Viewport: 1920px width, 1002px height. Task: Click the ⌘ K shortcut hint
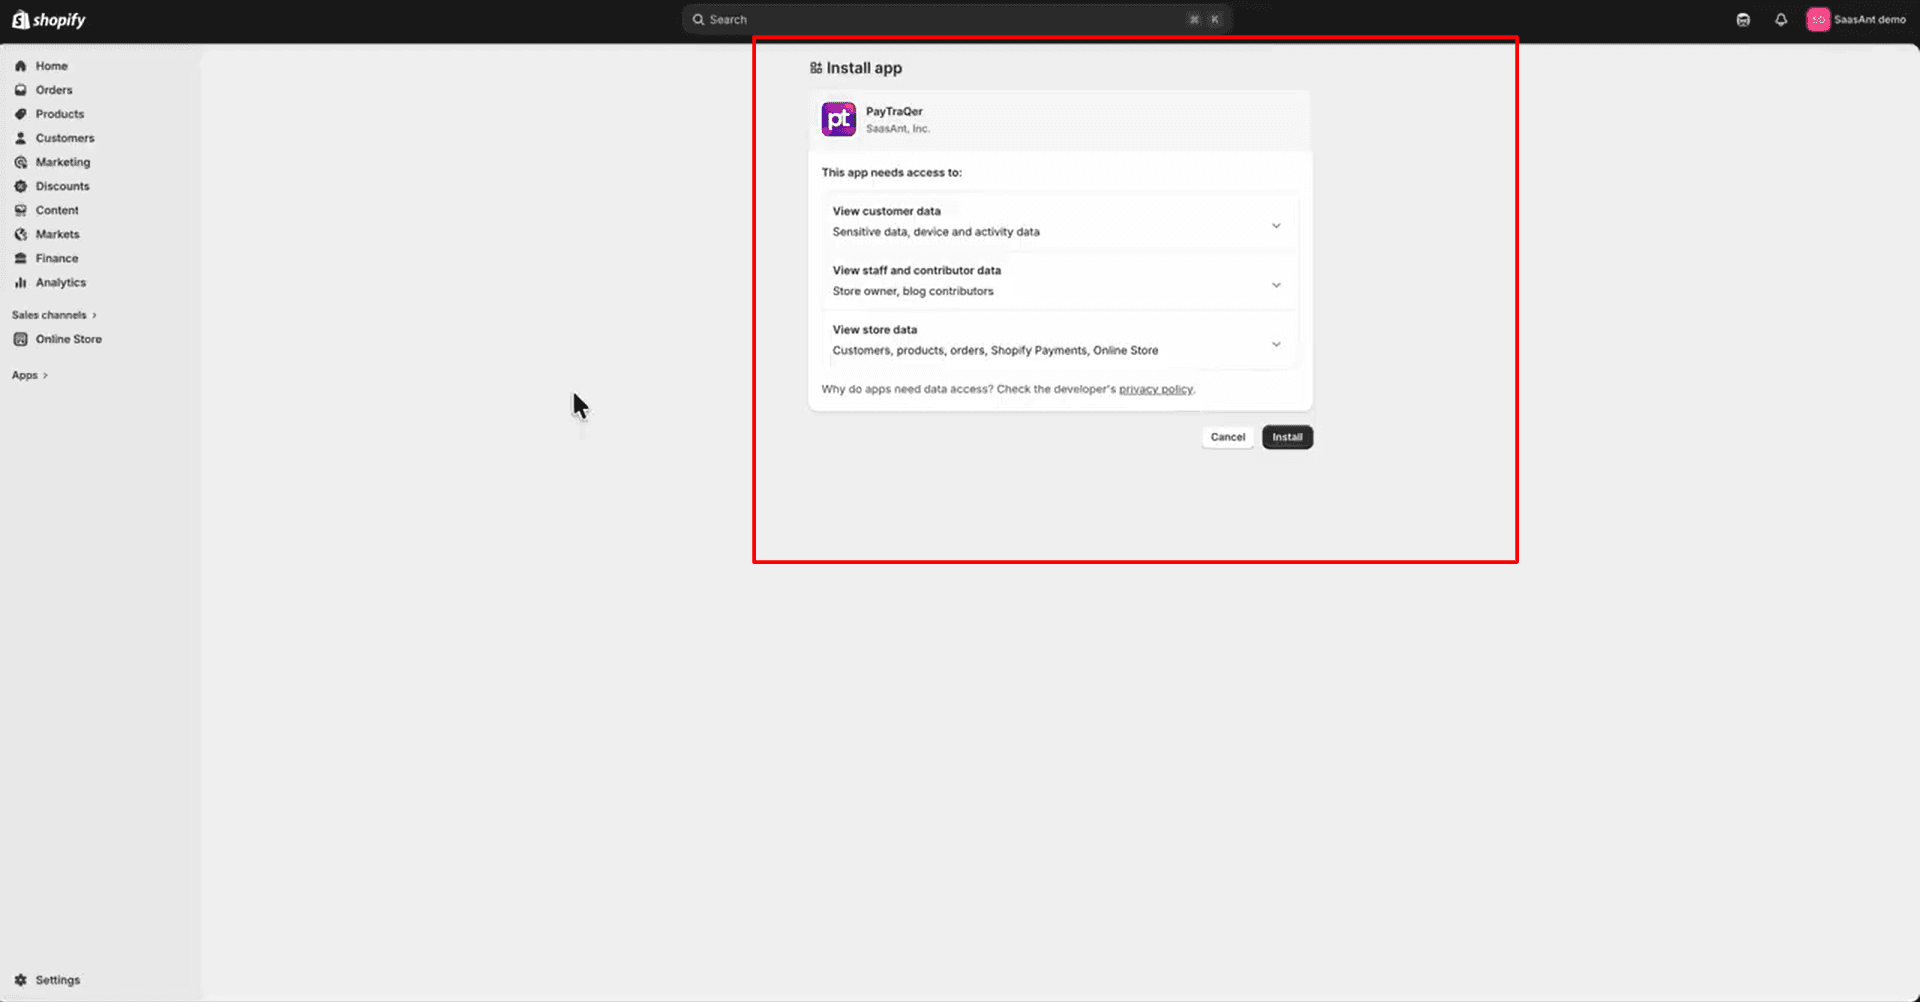tap(1204, 19)
